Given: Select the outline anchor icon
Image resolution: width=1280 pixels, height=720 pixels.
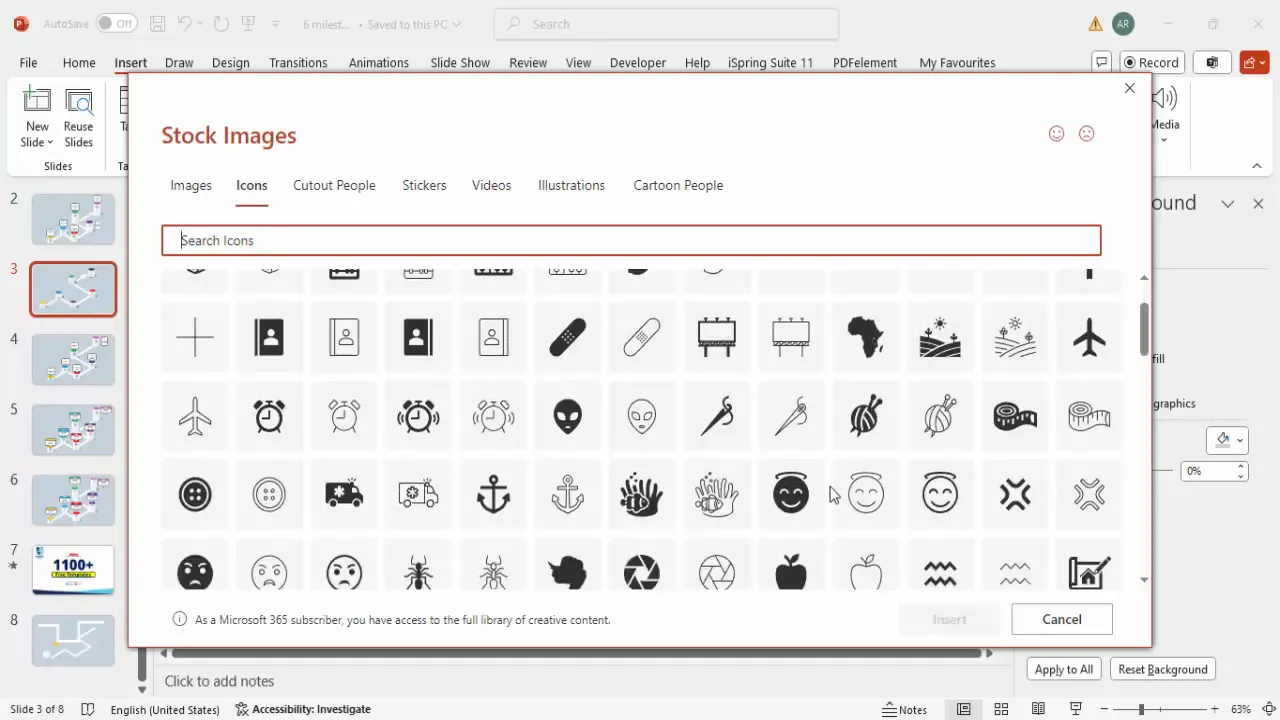Looking at the screenshot, I should 567,494.
